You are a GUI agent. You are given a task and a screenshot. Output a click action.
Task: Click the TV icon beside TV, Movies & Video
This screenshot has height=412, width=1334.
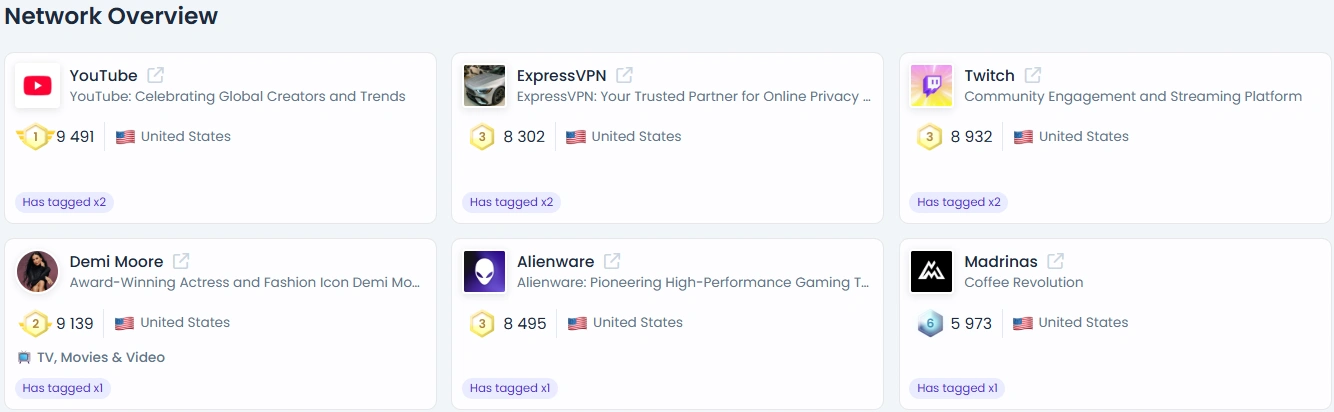(24, 358)
